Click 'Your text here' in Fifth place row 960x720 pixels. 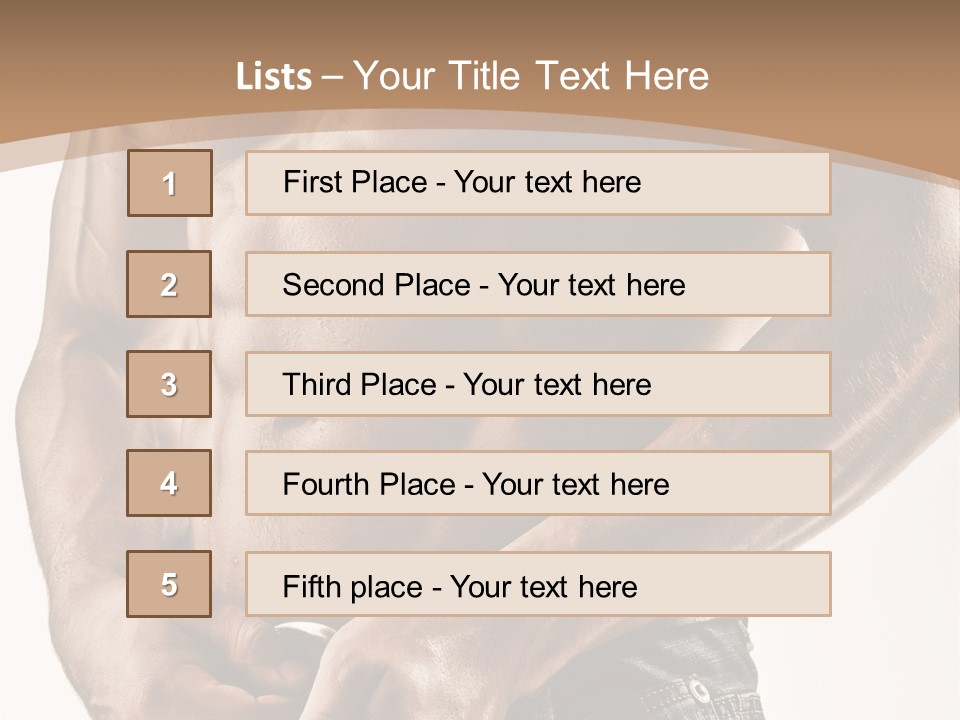click(x=543, y=586)
